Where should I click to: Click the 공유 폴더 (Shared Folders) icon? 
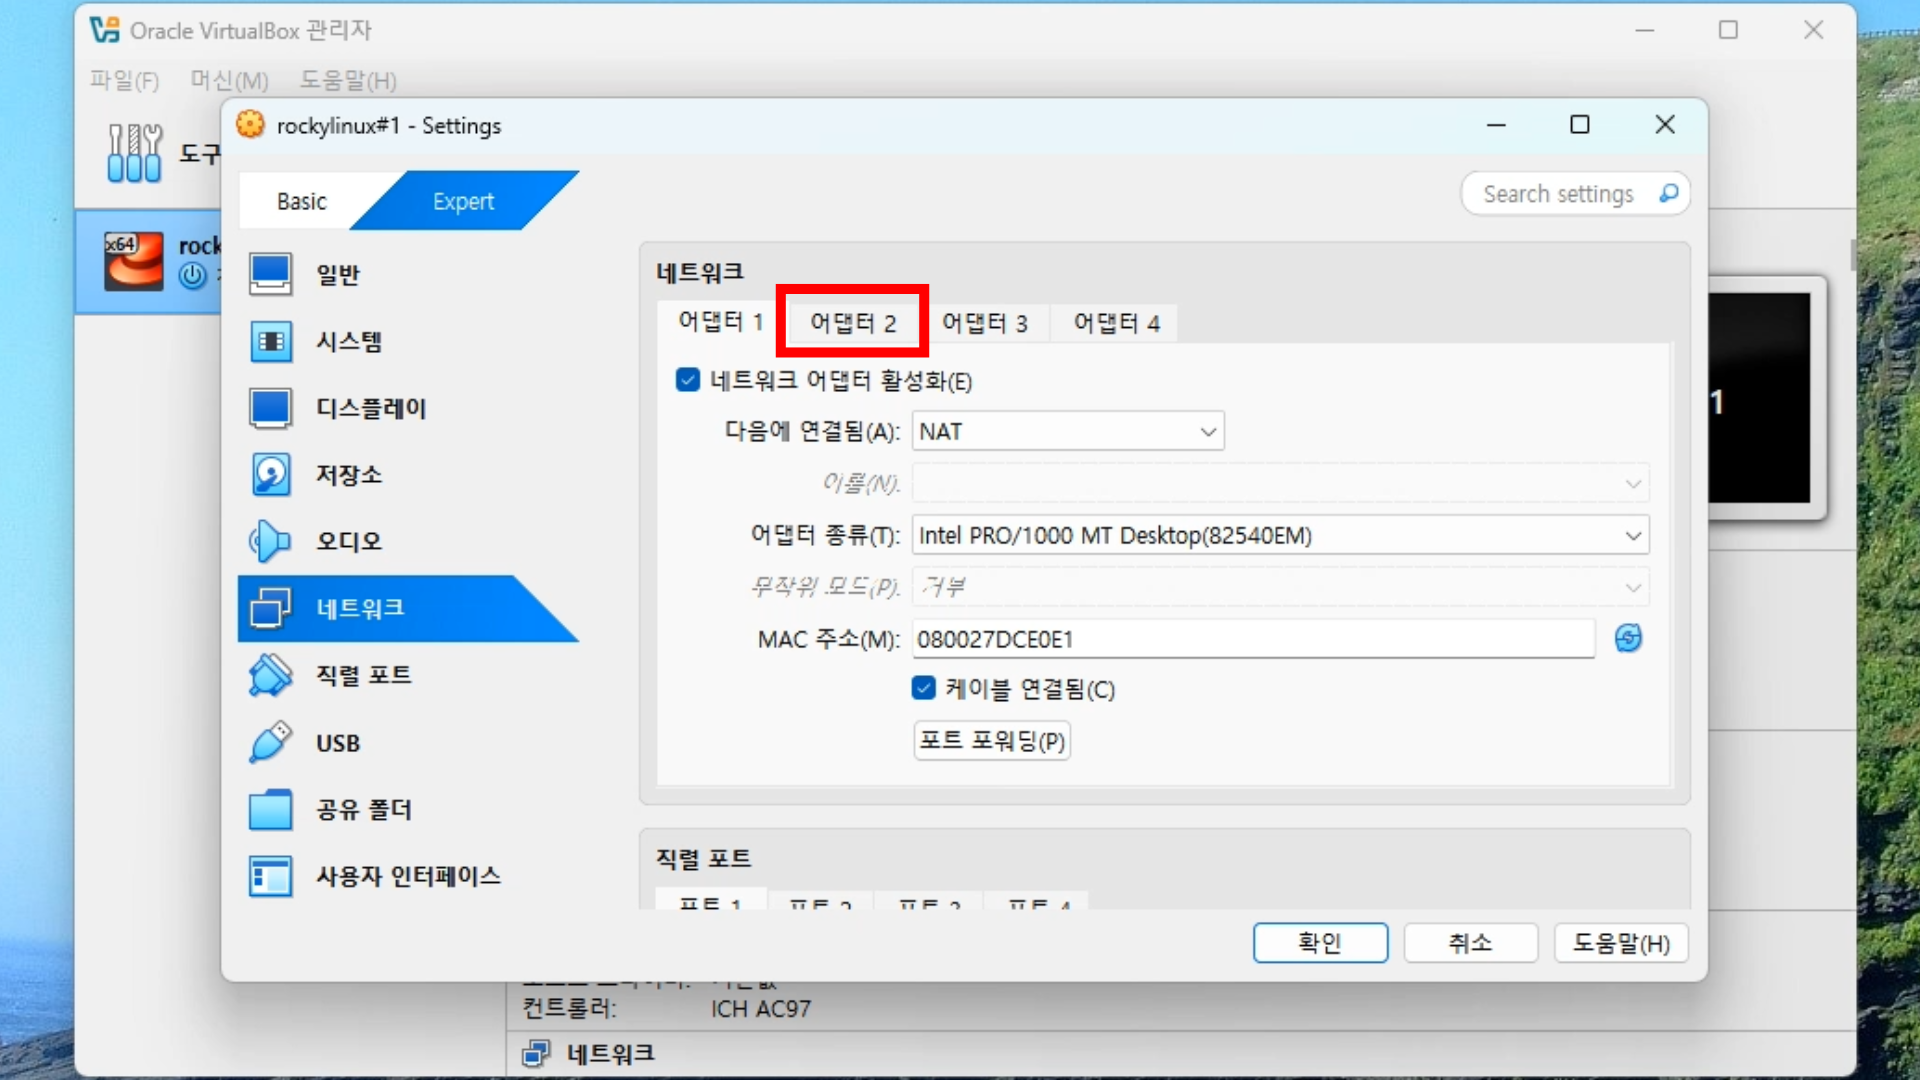coord(271,809)
